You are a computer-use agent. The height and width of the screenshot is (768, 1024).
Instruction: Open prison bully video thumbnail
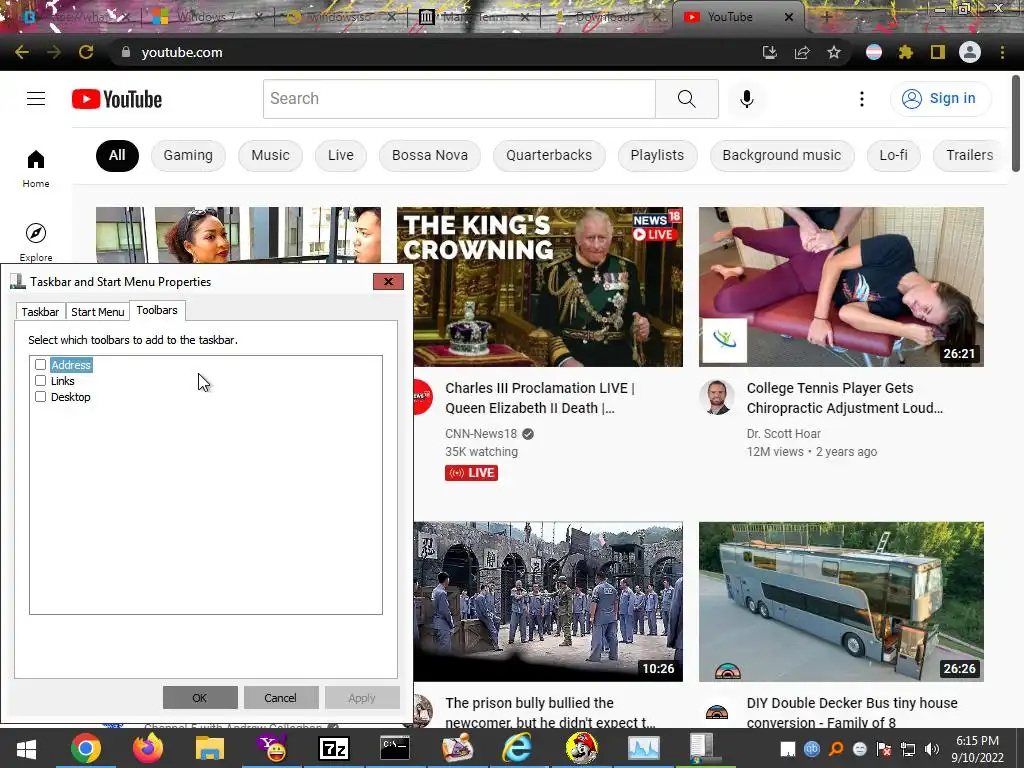(x=548, y=601)
